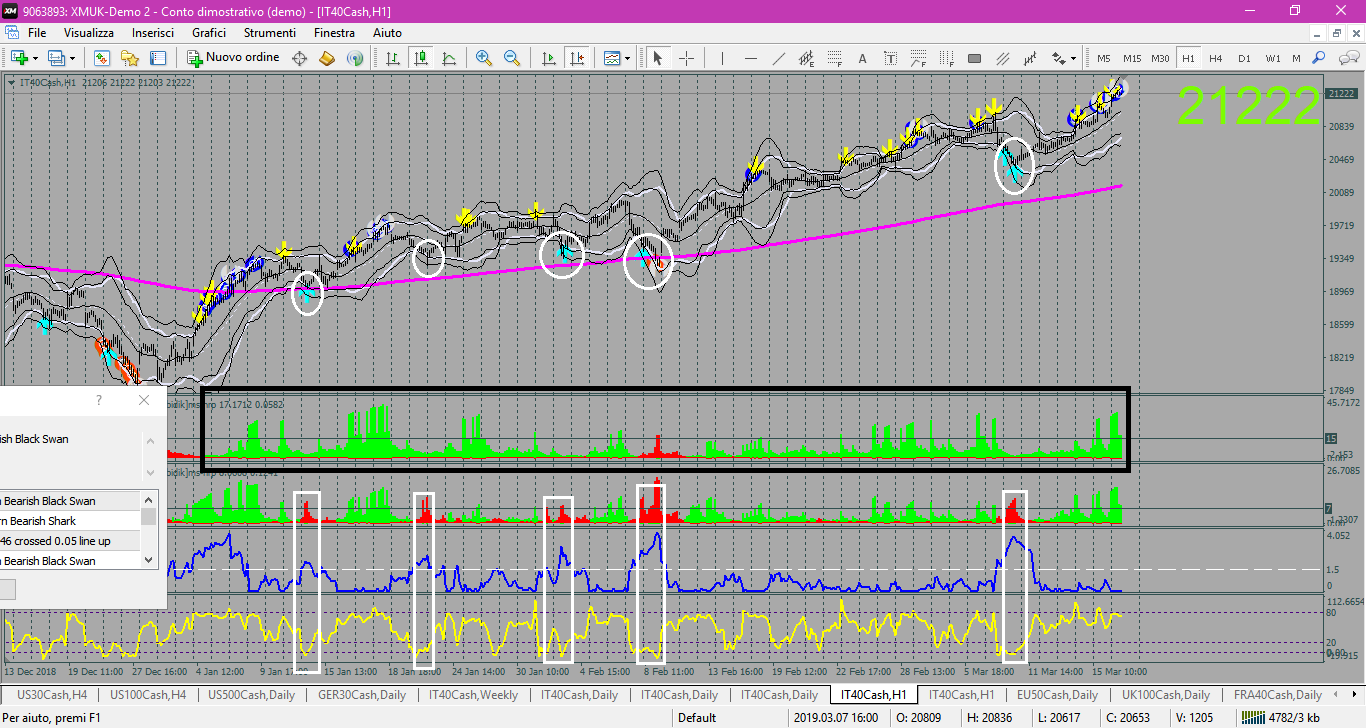This screenshot has width=1366, height=728.
Task: Open the Navigator starred-folder icon
Action: point(130,58)
